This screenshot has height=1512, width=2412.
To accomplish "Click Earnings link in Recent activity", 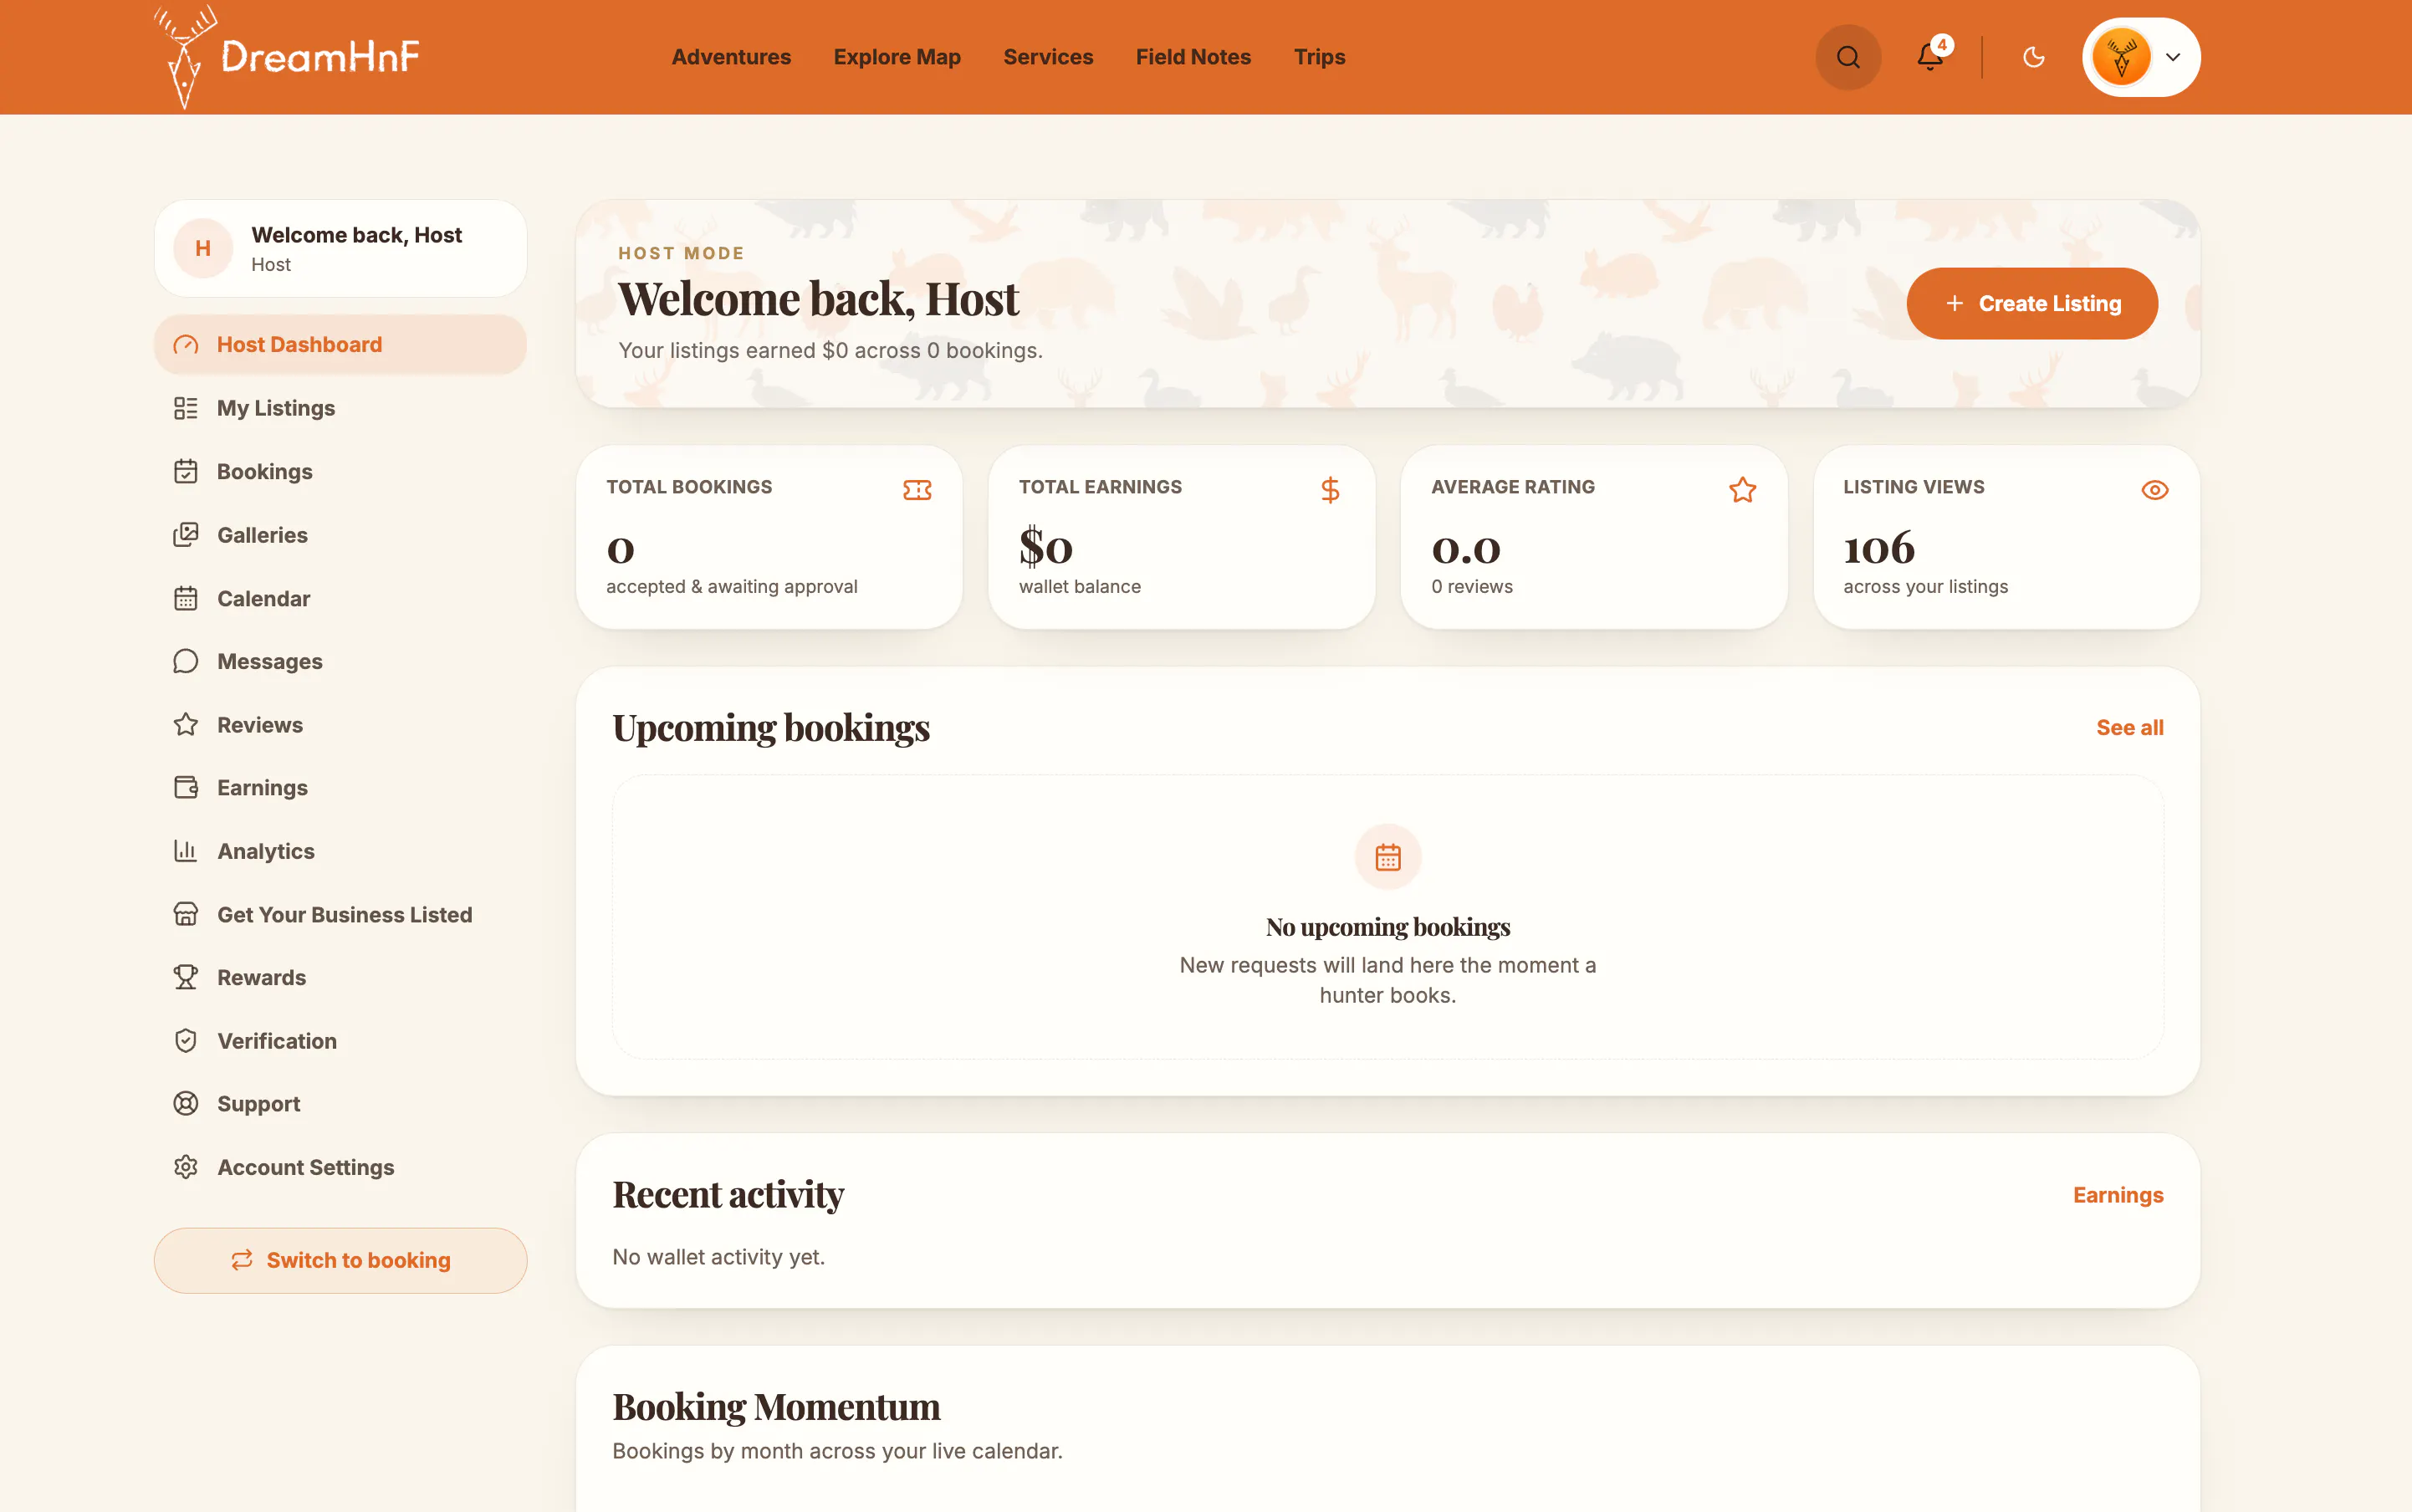I will [x=2118, y=1195].
